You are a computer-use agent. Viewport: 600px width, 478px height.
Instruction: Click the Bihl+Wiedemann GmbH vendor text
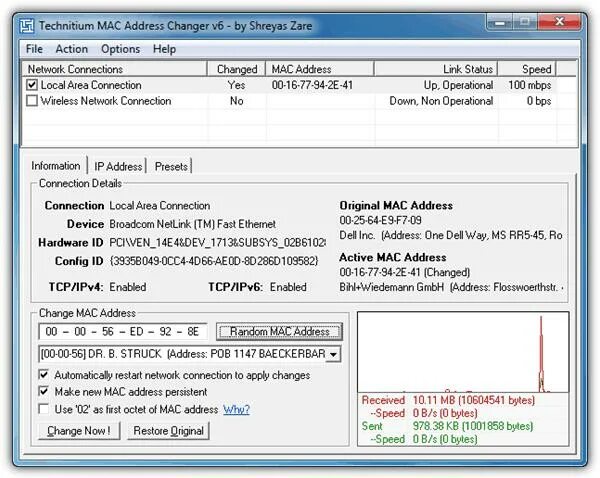coord(451,287)
